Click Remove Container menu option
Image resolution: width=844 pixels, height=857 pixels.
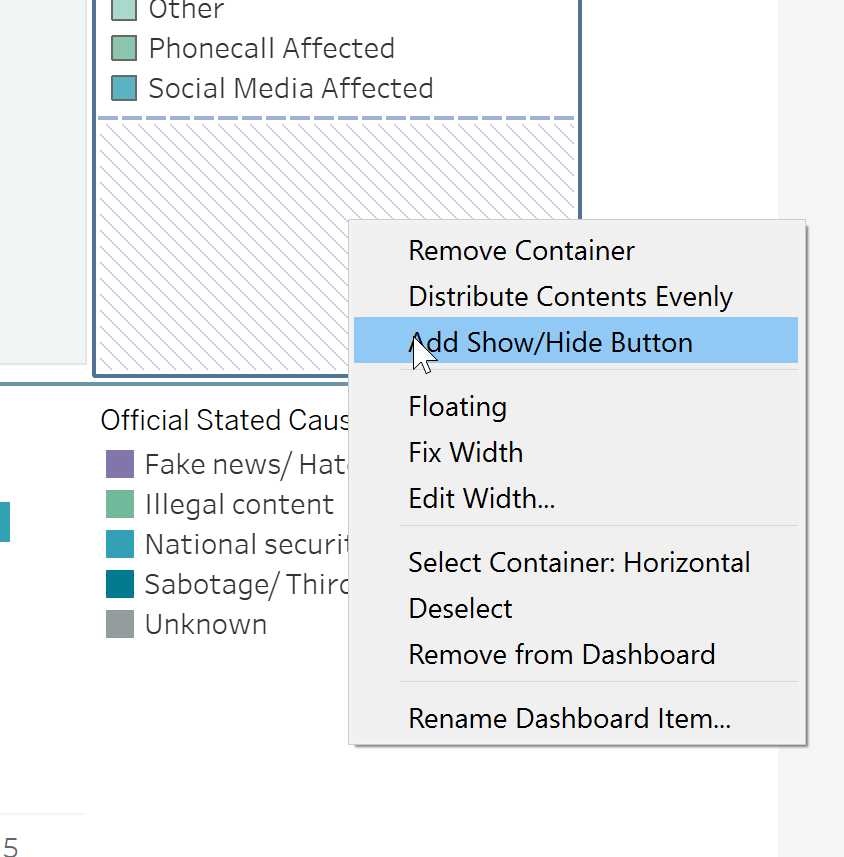pos(521,250)
